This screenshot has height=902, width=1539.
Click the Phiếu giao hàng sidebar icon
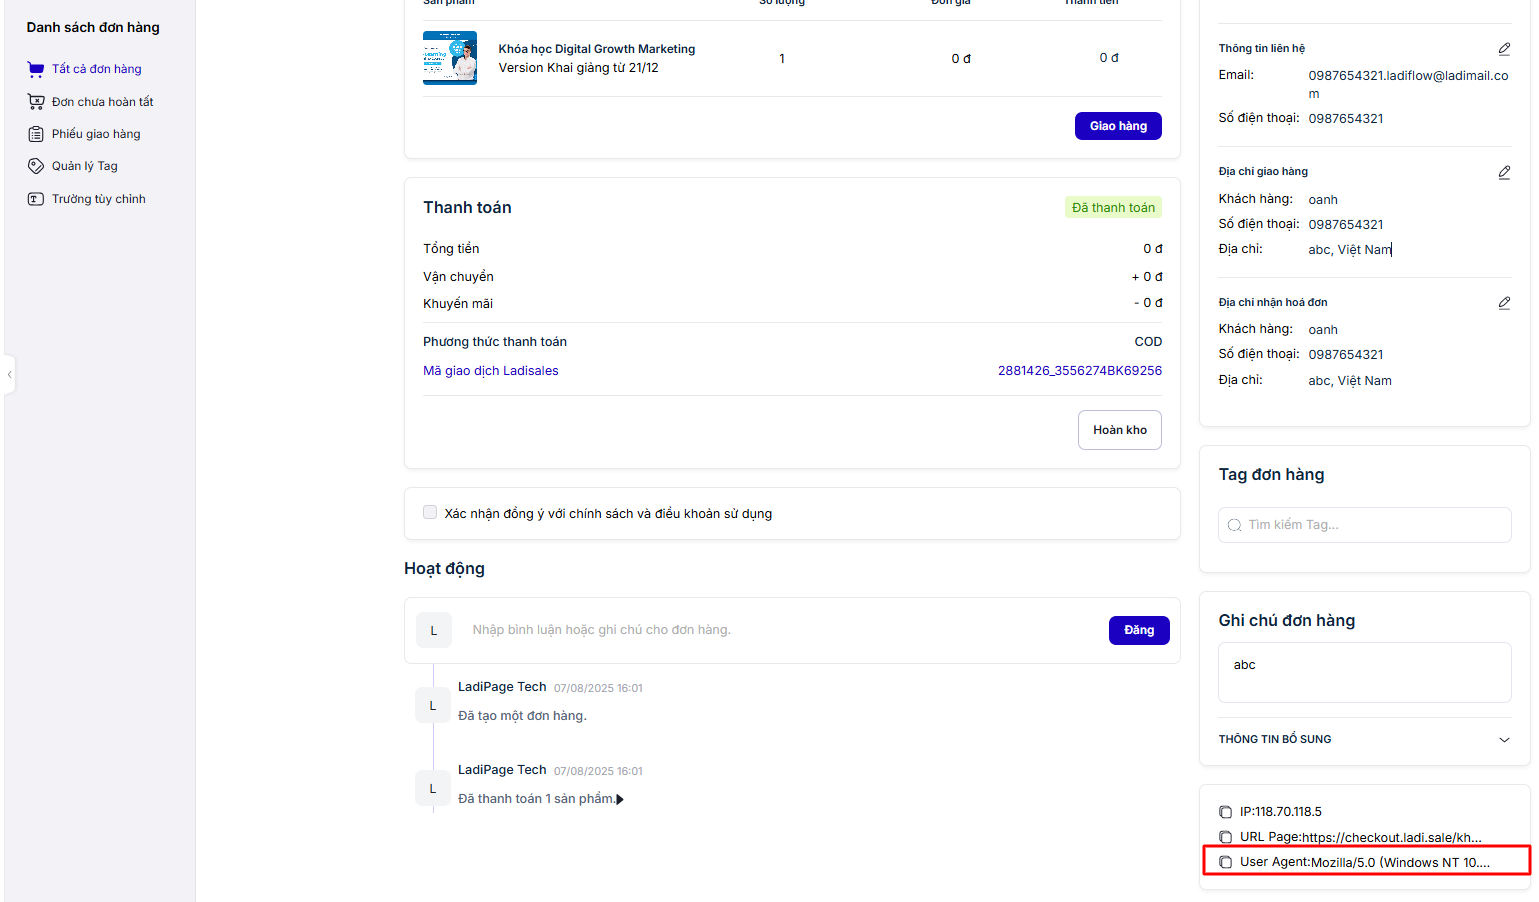pyautogui.click(x=36, y=134)
